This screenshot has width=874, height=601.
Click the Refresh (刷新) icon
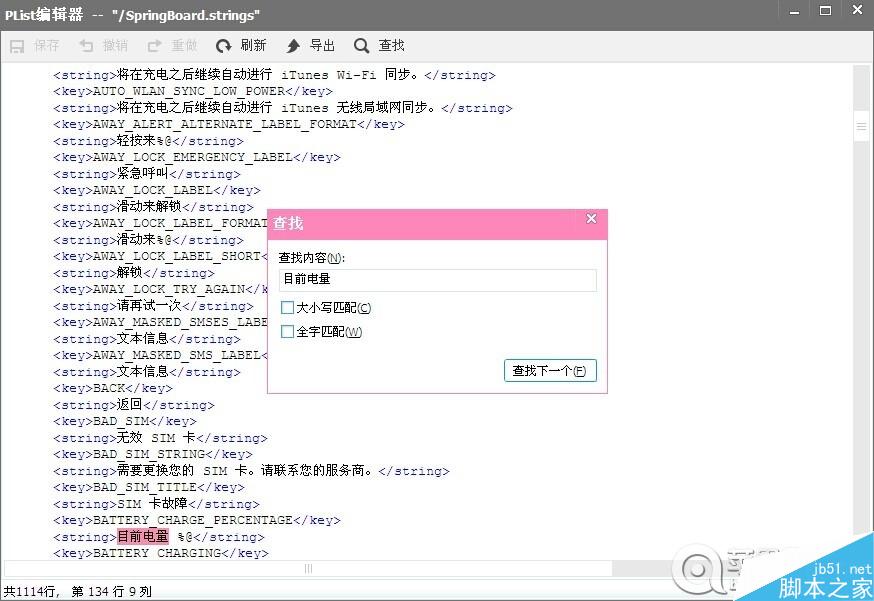pos(224,46)
